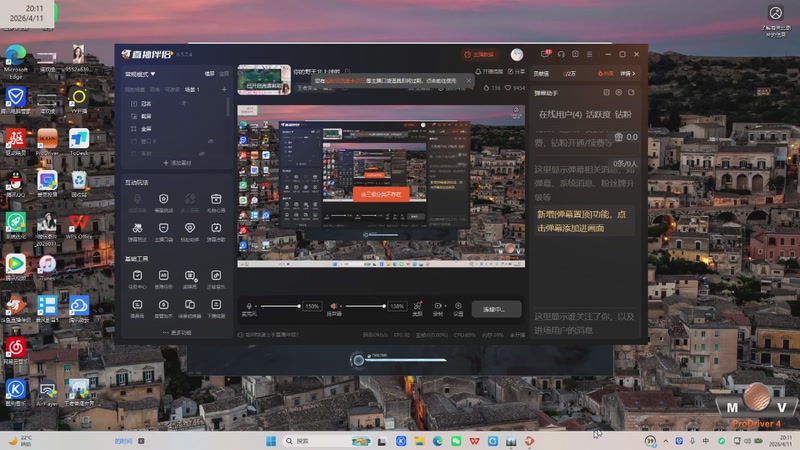Open WeChat from the taskbar
800x450 pixels.
[x=456, y=441]
